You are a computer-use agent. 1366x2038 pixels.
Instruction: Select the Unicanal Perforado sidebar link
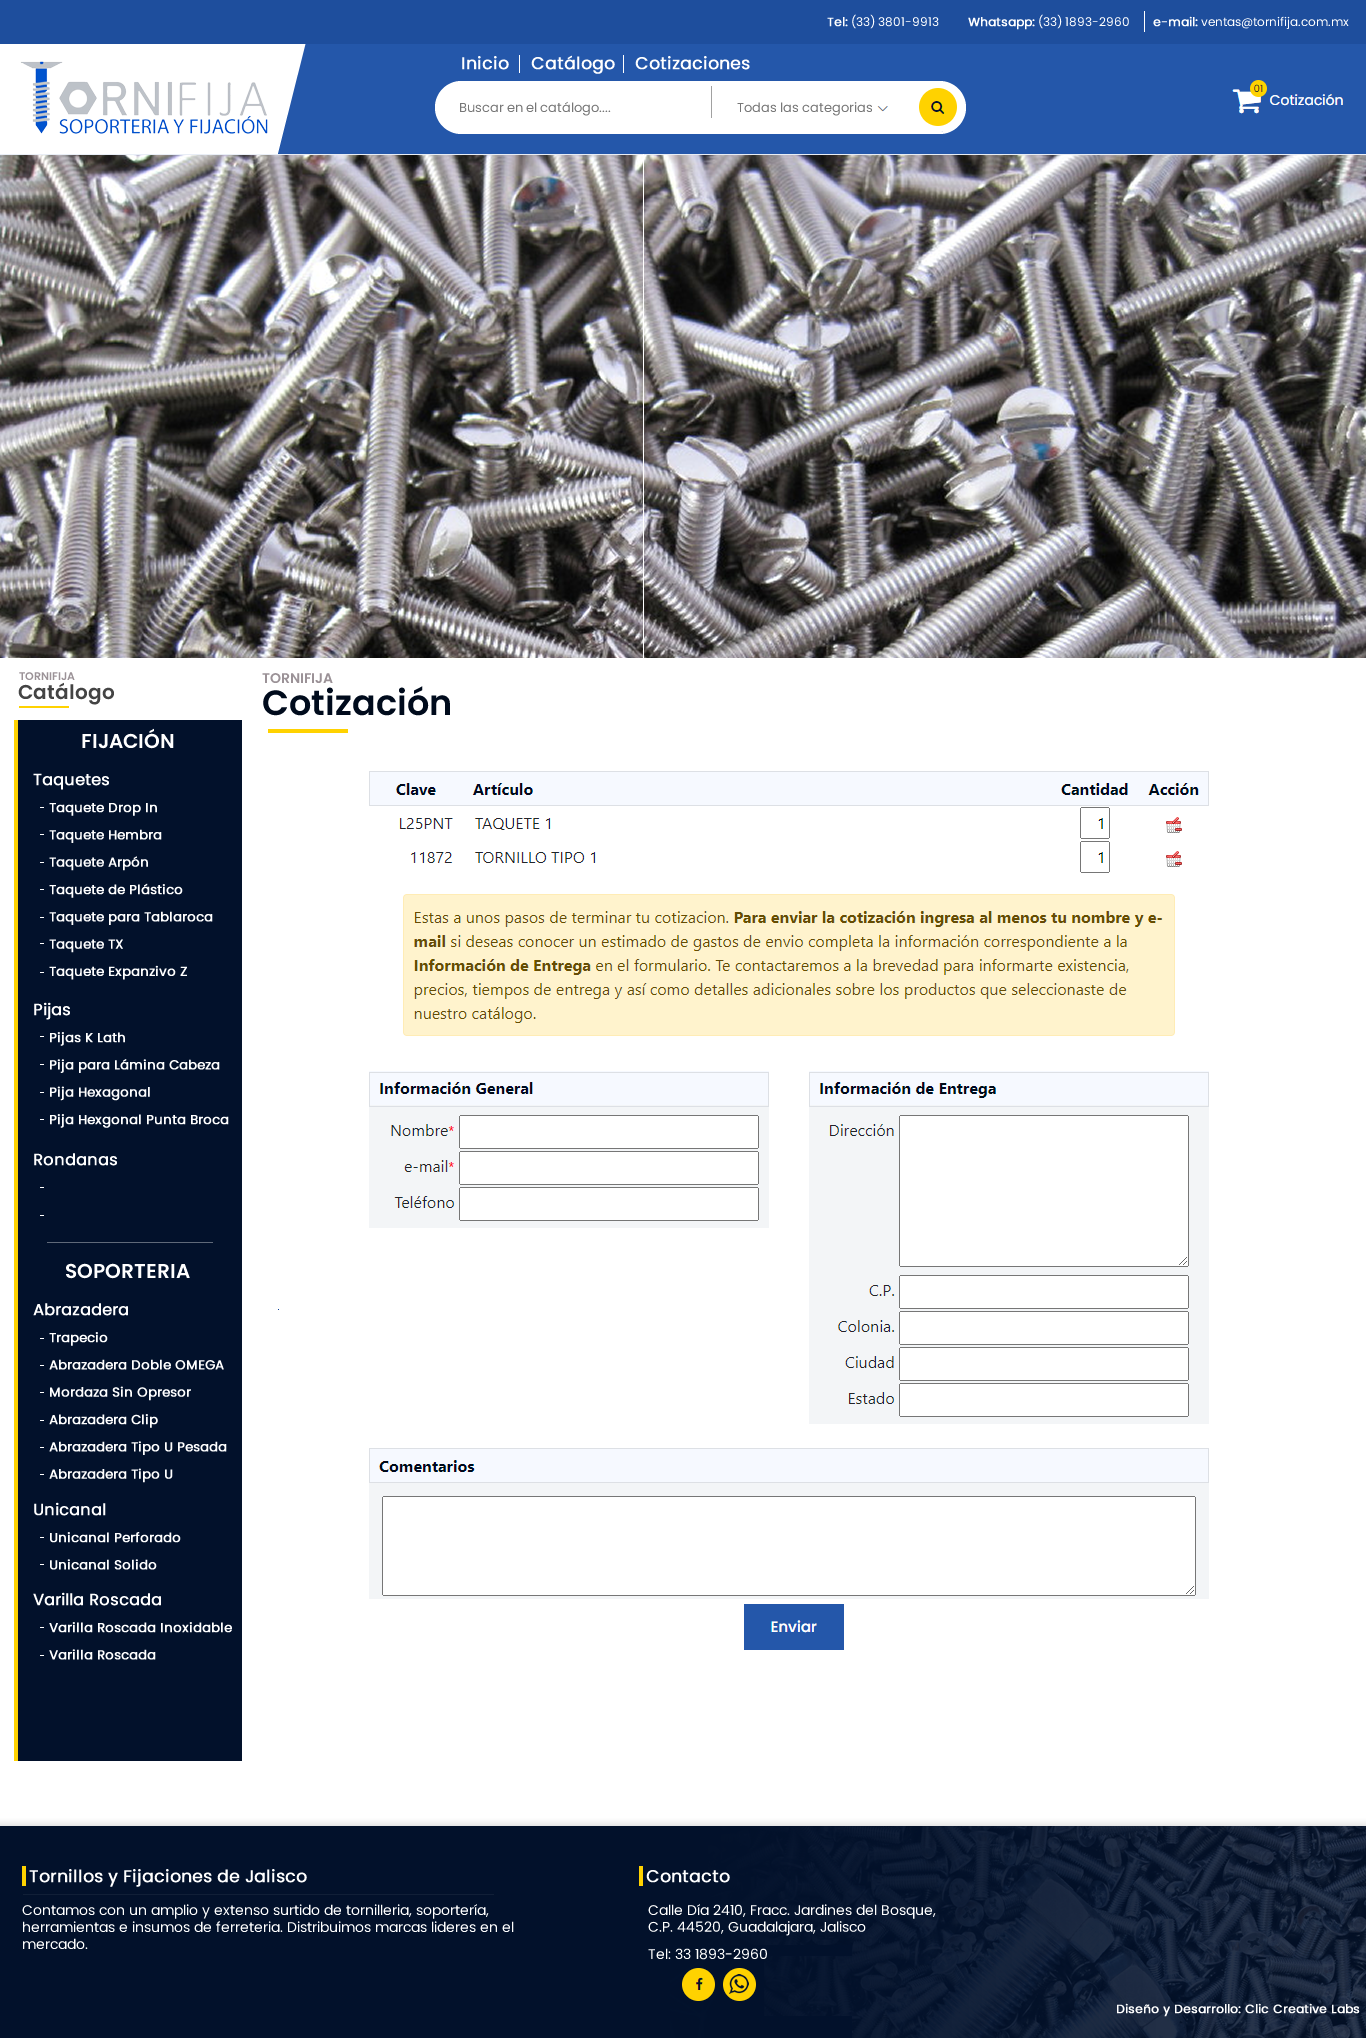(114, 1538)
